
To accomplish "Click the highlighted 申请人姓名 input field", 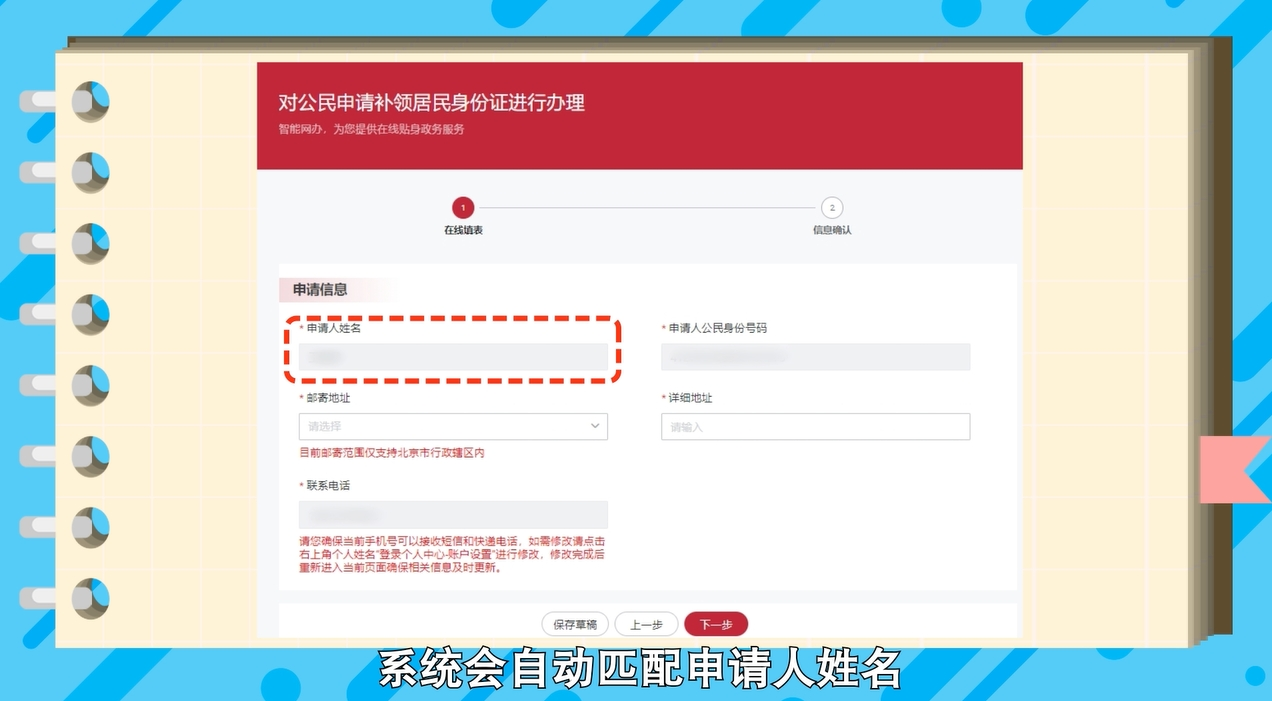I will (x=453, y=357).
